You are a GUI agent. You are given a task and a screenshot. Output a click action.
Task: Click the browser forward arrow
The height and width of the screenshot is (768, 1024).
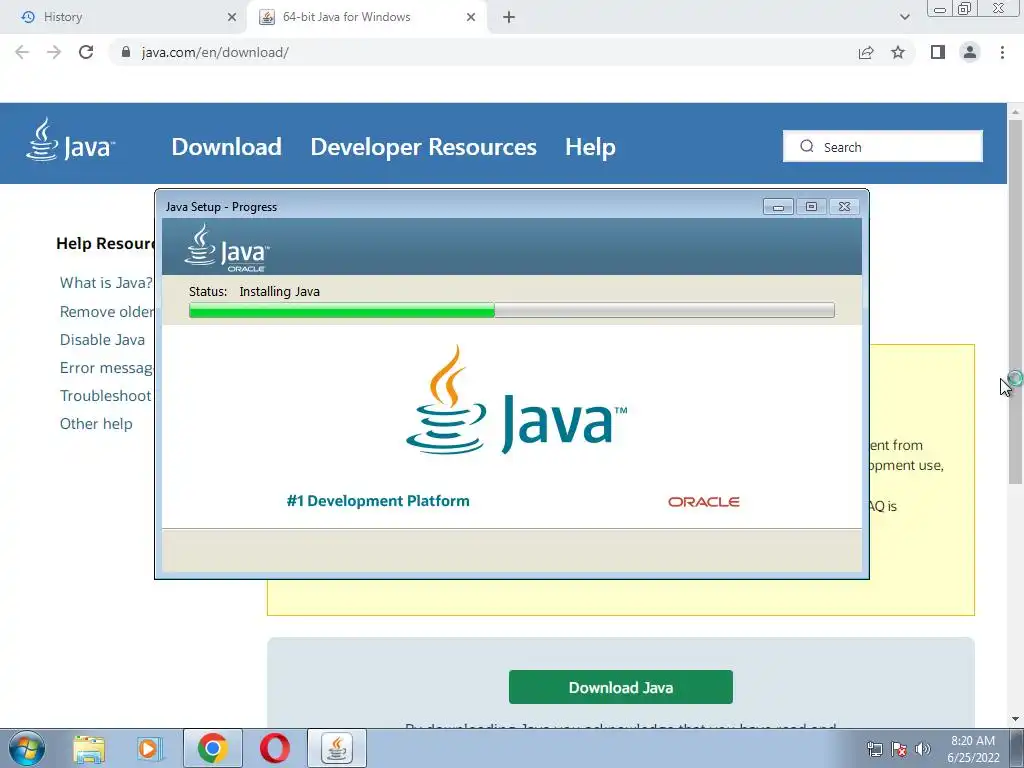(x=54, y=52)
